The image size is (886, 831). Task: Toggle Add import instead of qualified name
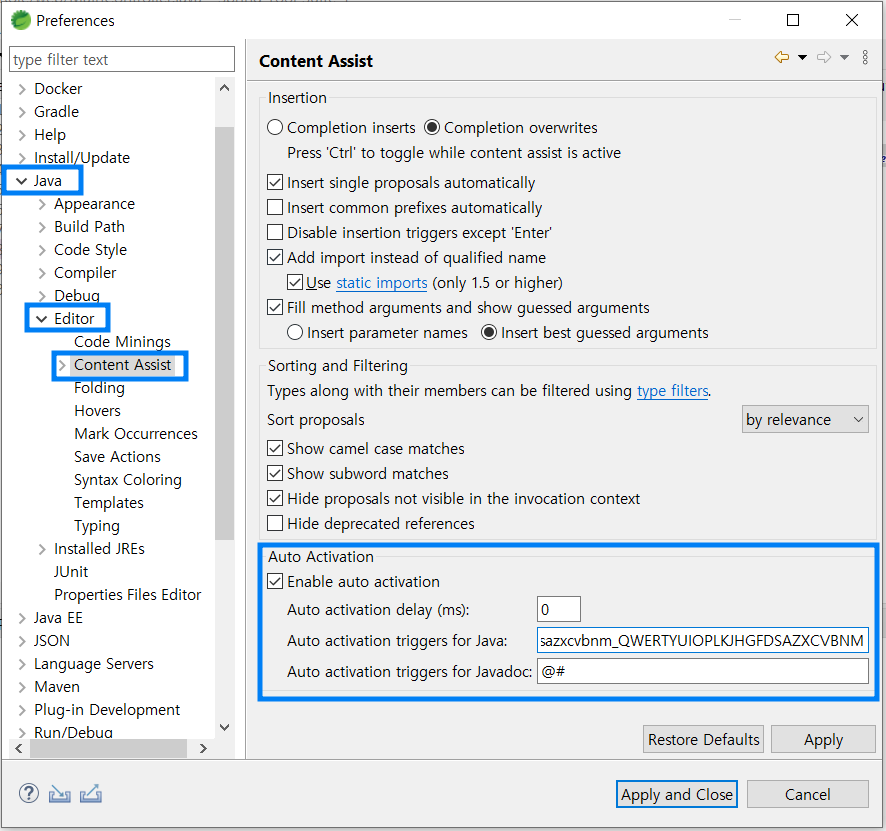click(x=275, y=257)
